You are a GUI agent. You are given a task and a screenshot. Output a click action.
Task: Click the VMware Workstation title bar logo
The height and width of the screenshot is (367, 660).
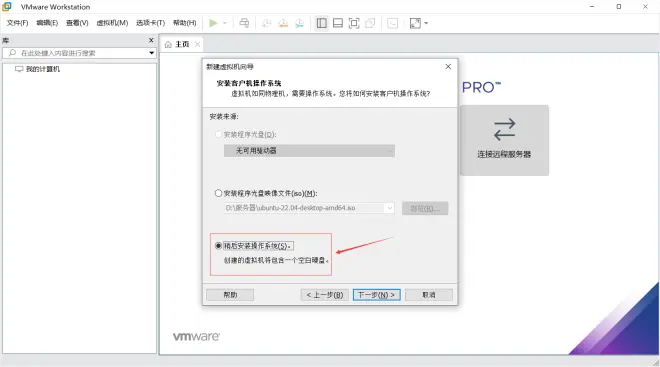[x=7, y=7]
